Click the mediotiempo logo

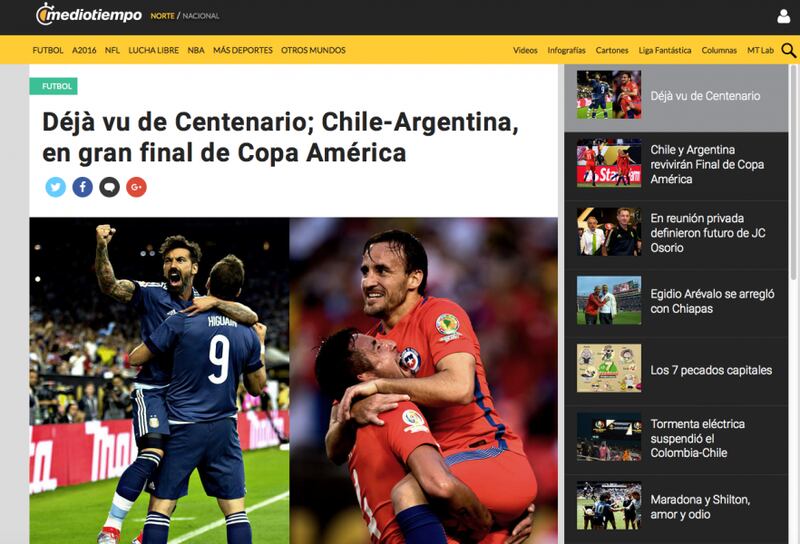click(x=89, y=14)
